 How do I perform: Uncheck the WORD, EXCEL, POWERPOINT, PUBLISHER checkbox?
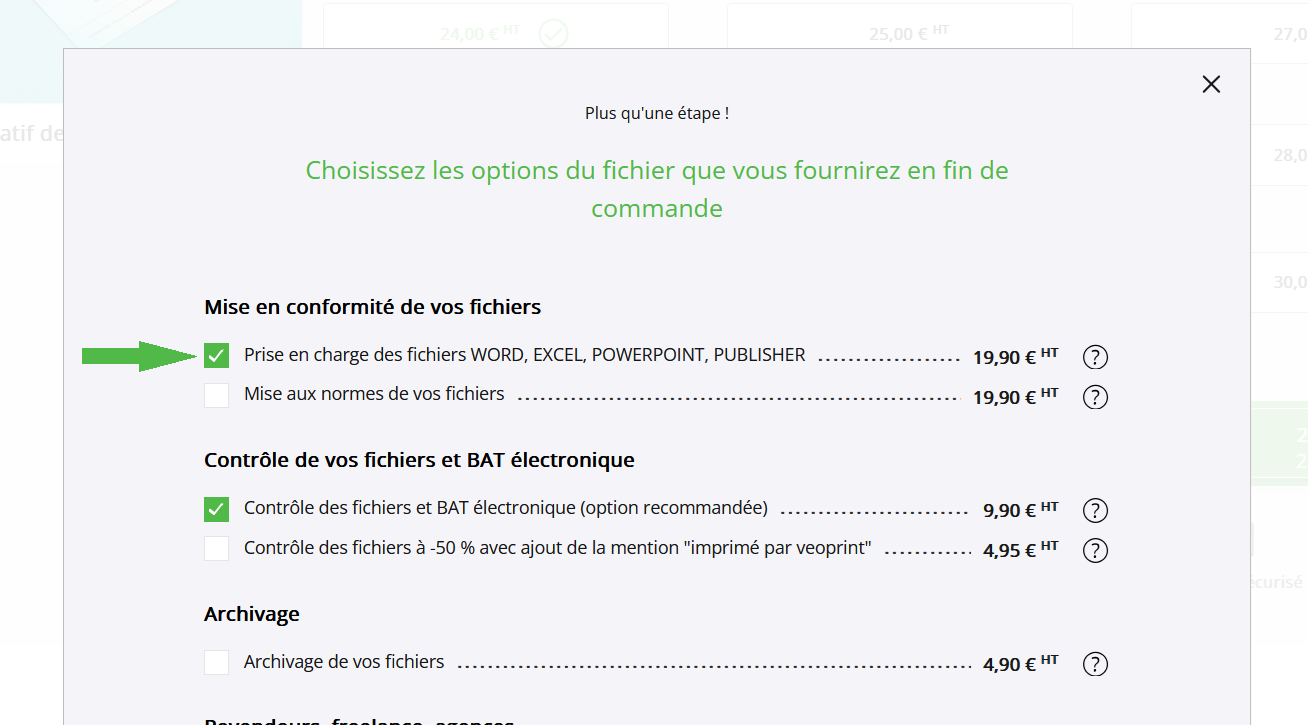pos(216,355)
